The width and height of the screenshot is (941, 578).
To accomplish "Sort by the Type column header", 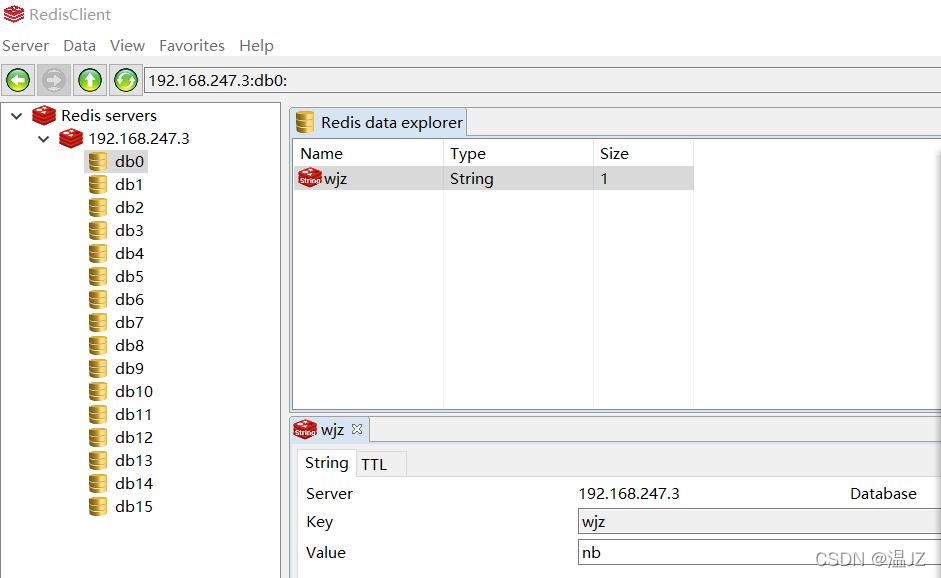I will tap(519, 154).
